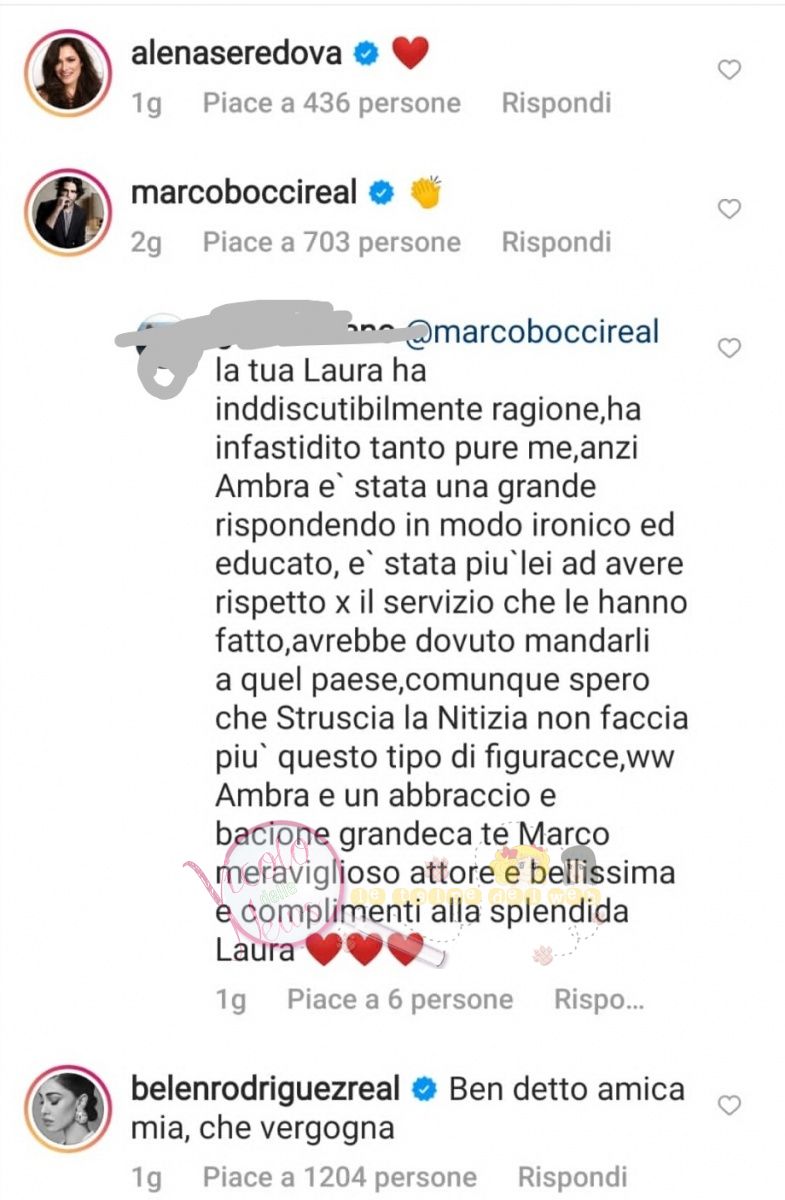Click marcoboccireal's verified badge

381,193
